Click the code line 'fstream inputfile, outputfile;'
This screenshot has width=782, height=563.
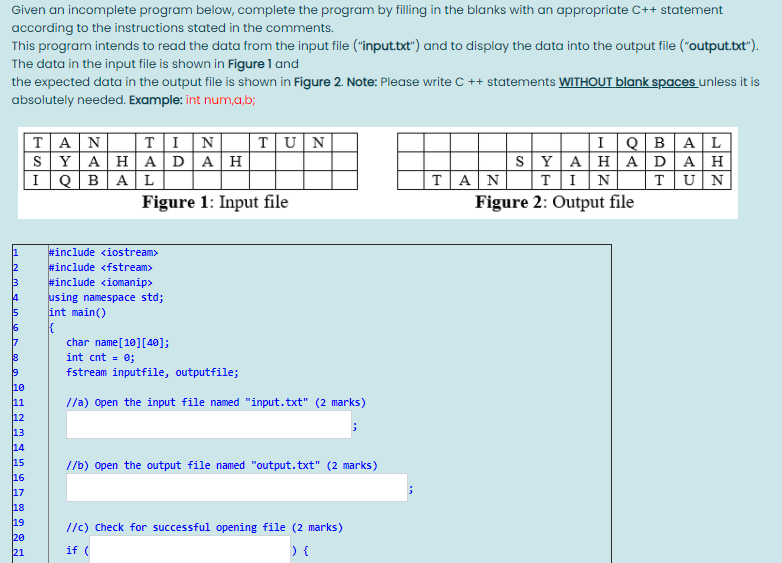point(152,373)
